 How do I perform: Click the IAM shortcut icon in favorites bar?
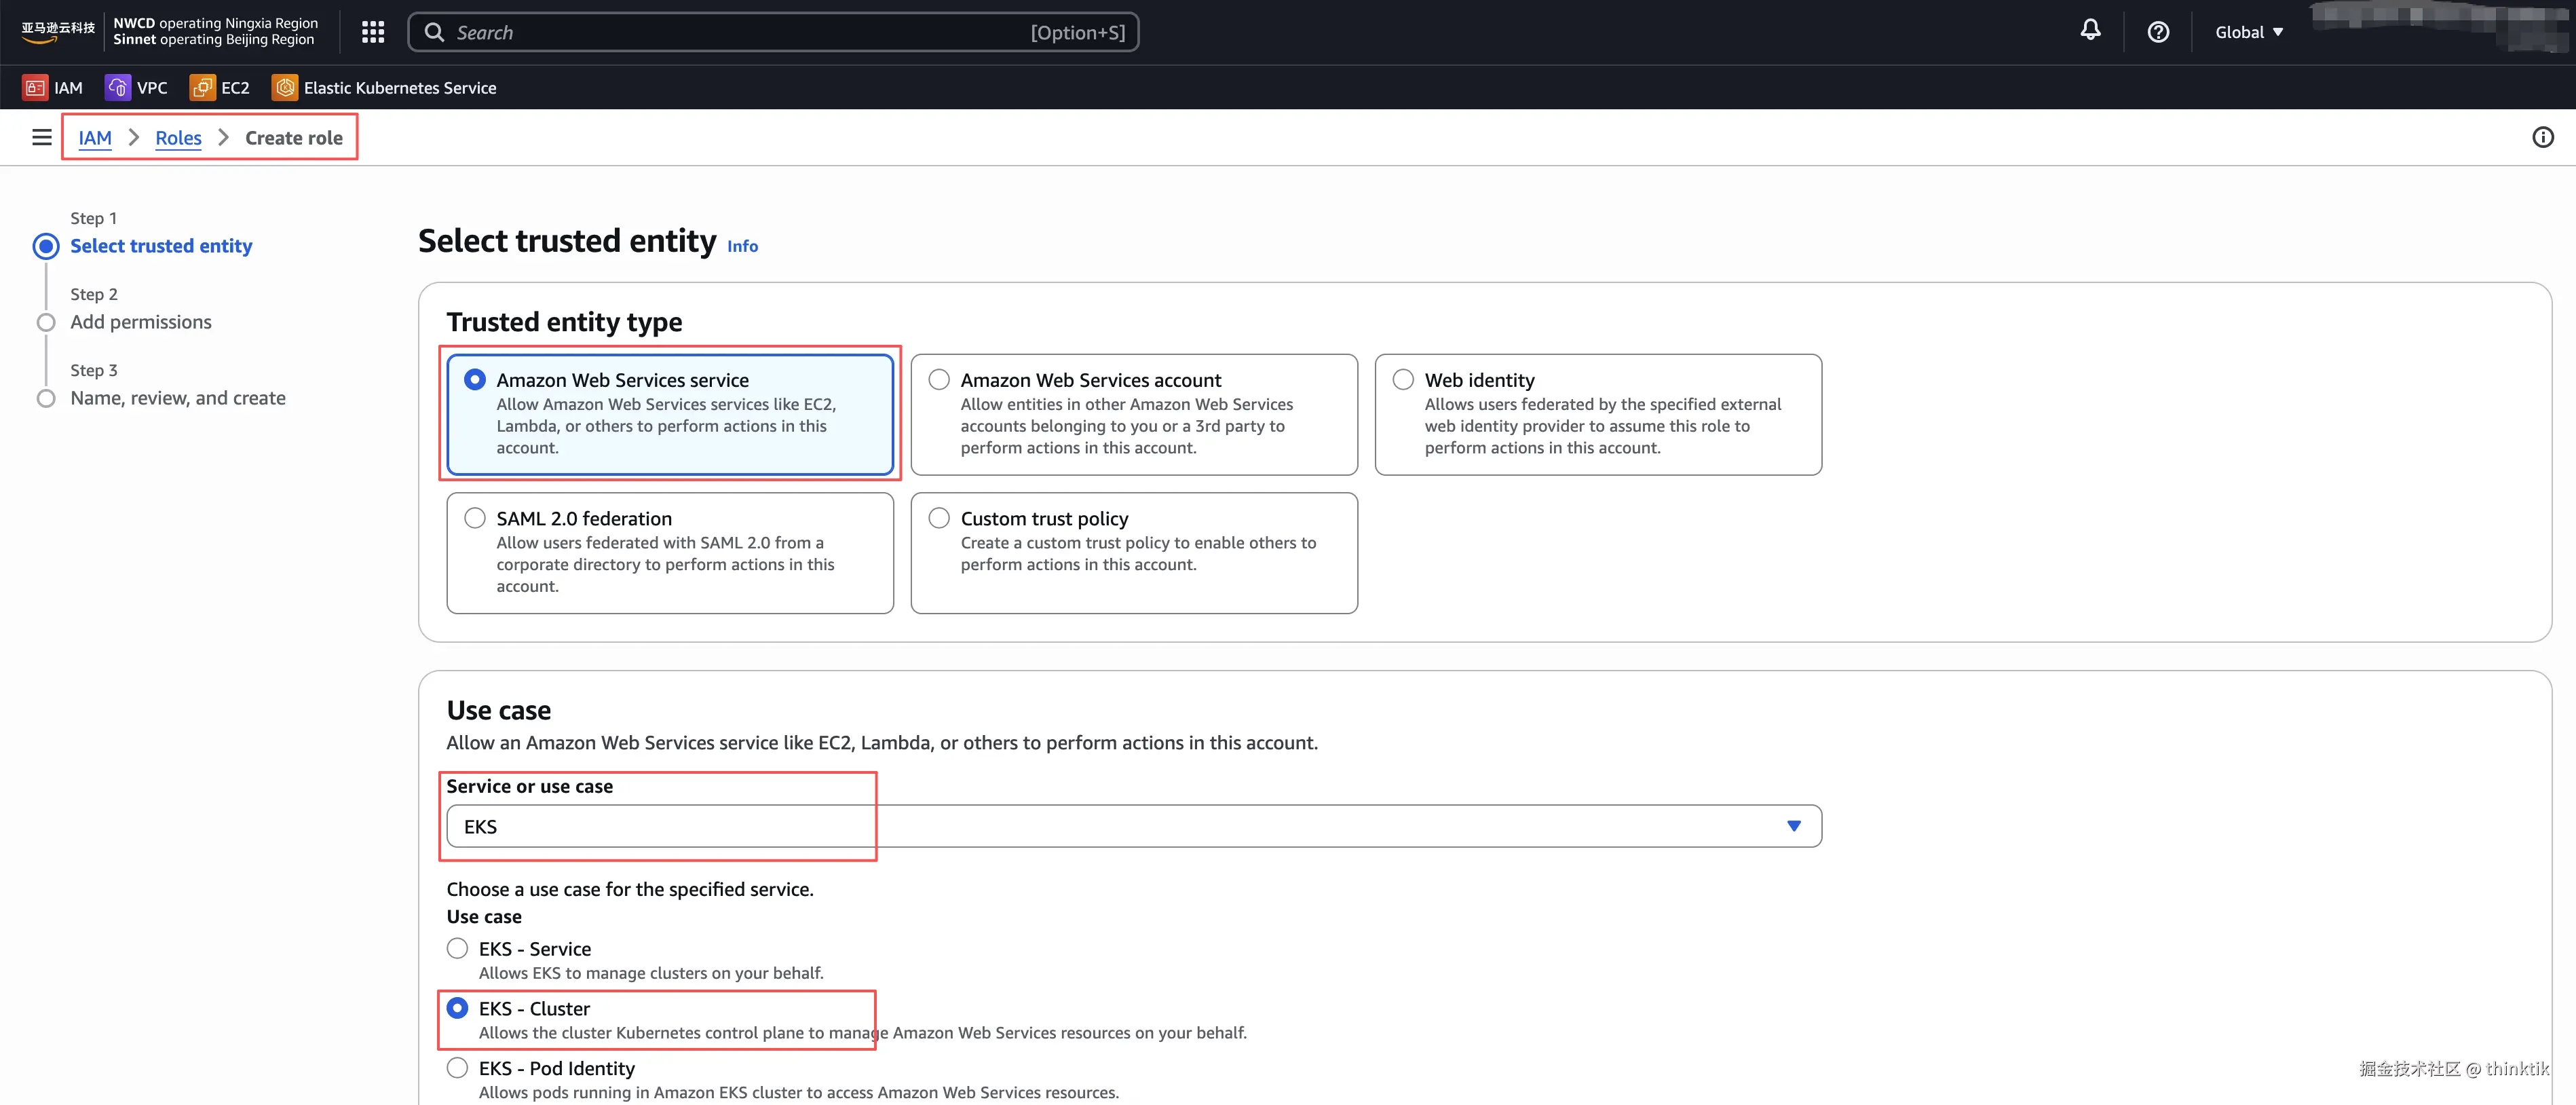tap(35, 88)
